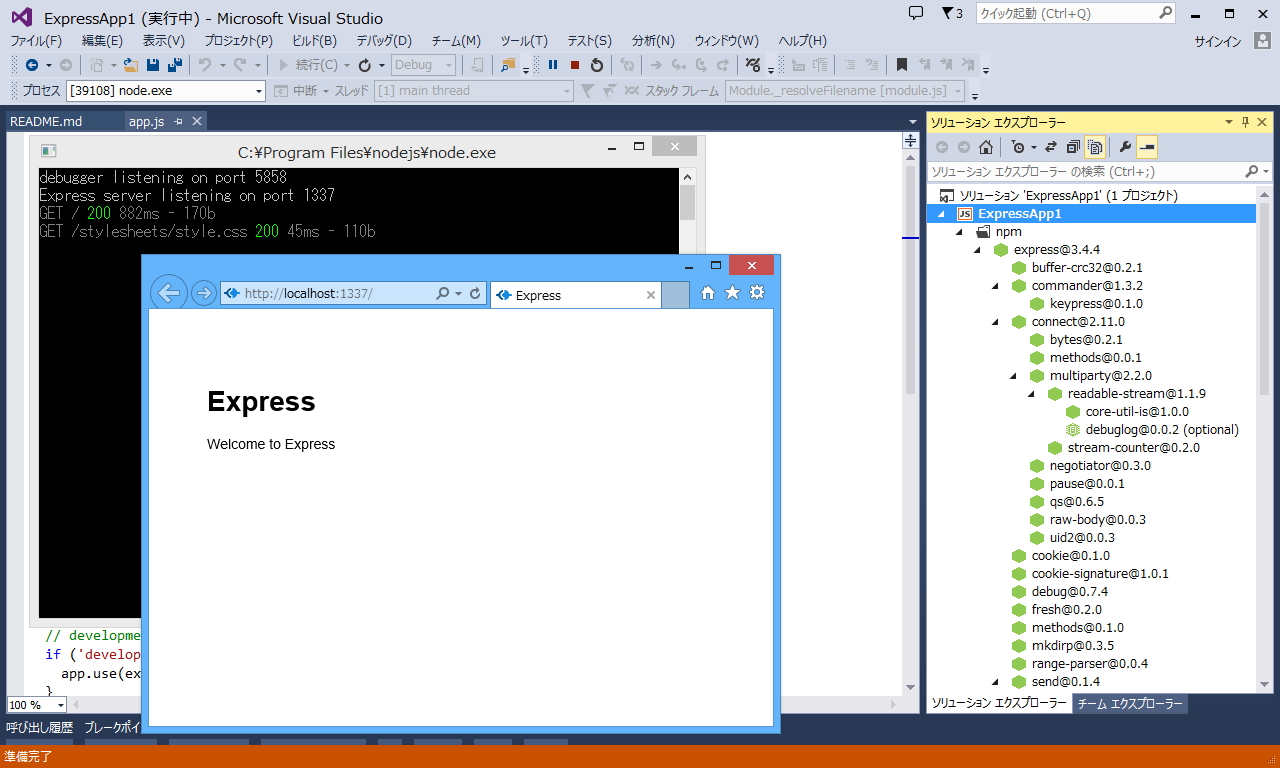Open the ファイル(F) menu
This screenshot has width=1280, height=768.
(x=36, y=41)
